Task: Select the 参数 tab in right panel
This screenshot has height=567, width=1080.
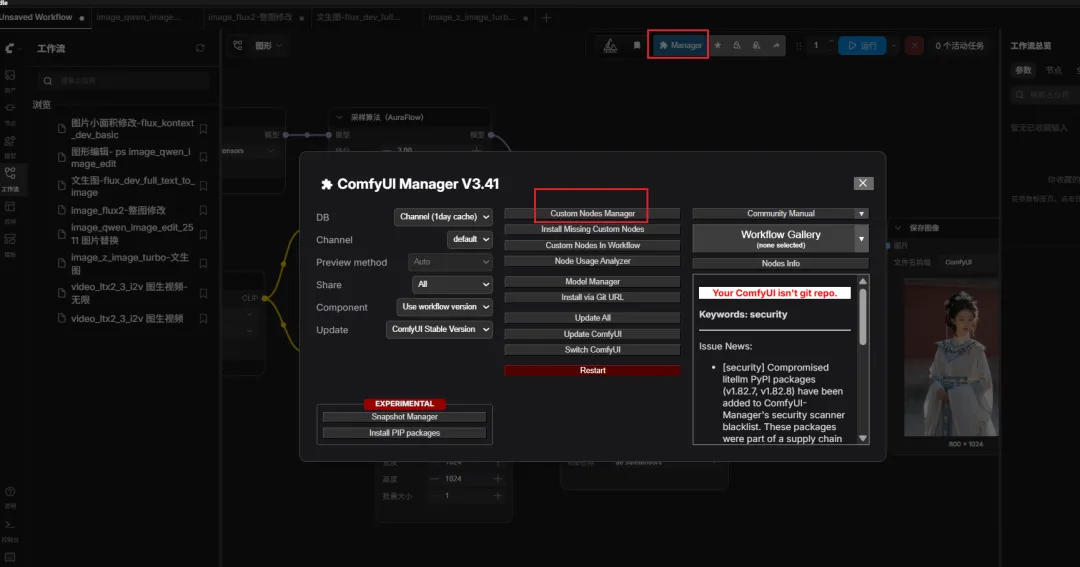Action: point(1024,70)
